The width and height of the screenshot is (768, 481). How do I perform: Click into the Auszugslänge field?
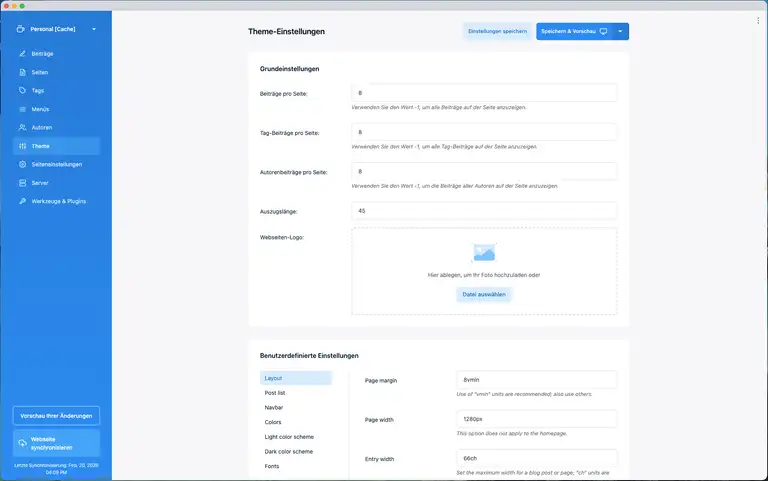[x=484, y=211]
